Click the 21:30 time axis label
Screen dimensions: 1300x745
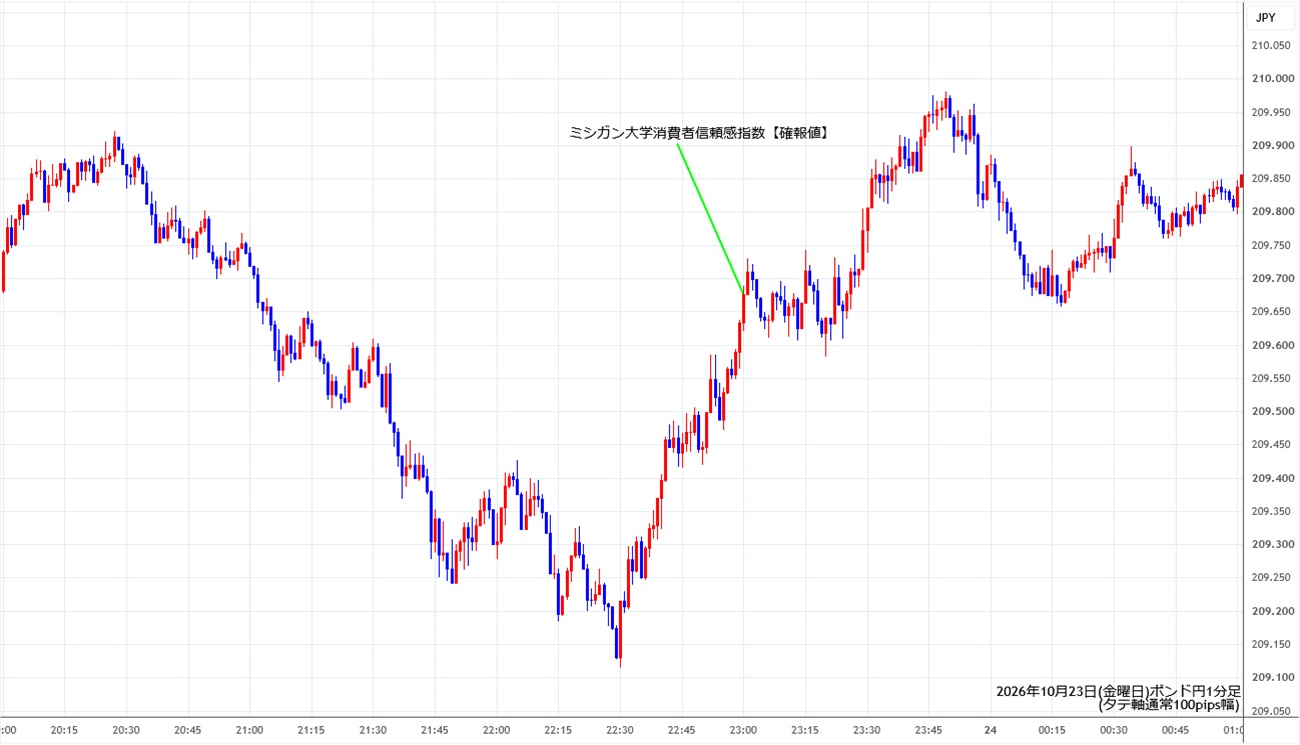(x=373, y=731)
